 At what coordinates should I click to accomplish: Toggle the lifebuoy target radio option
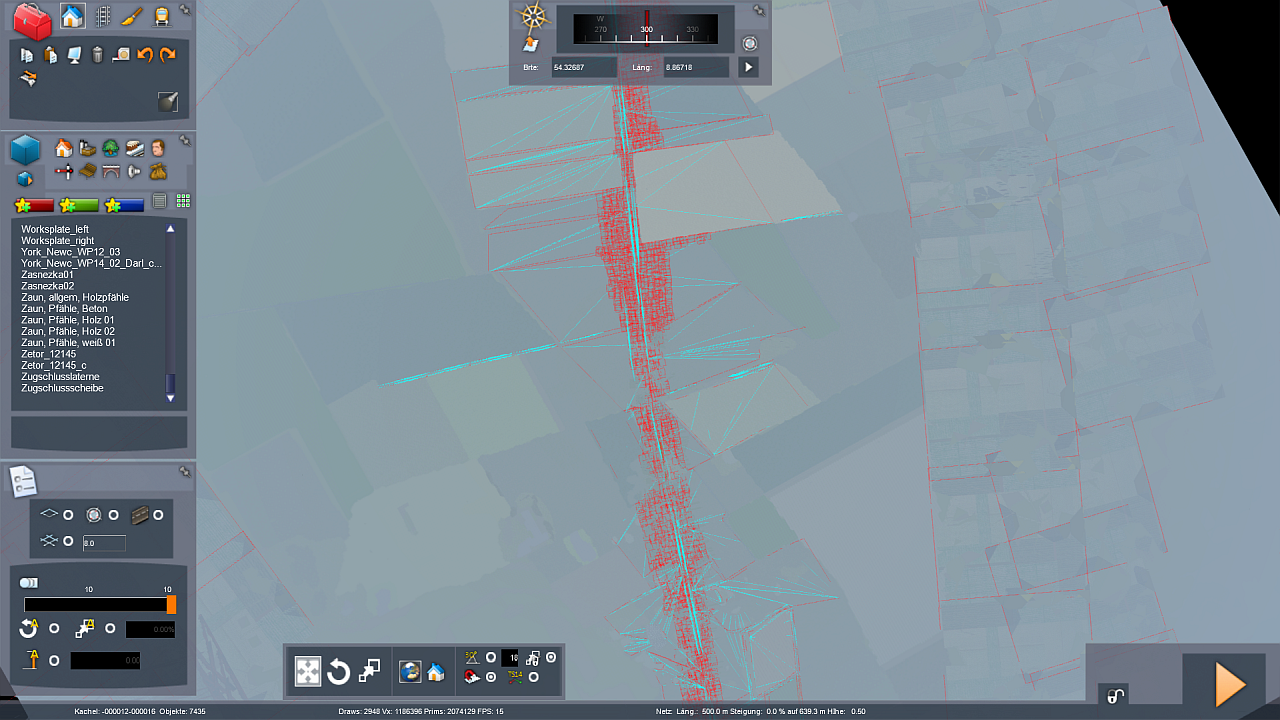click(x=113, y=515)
